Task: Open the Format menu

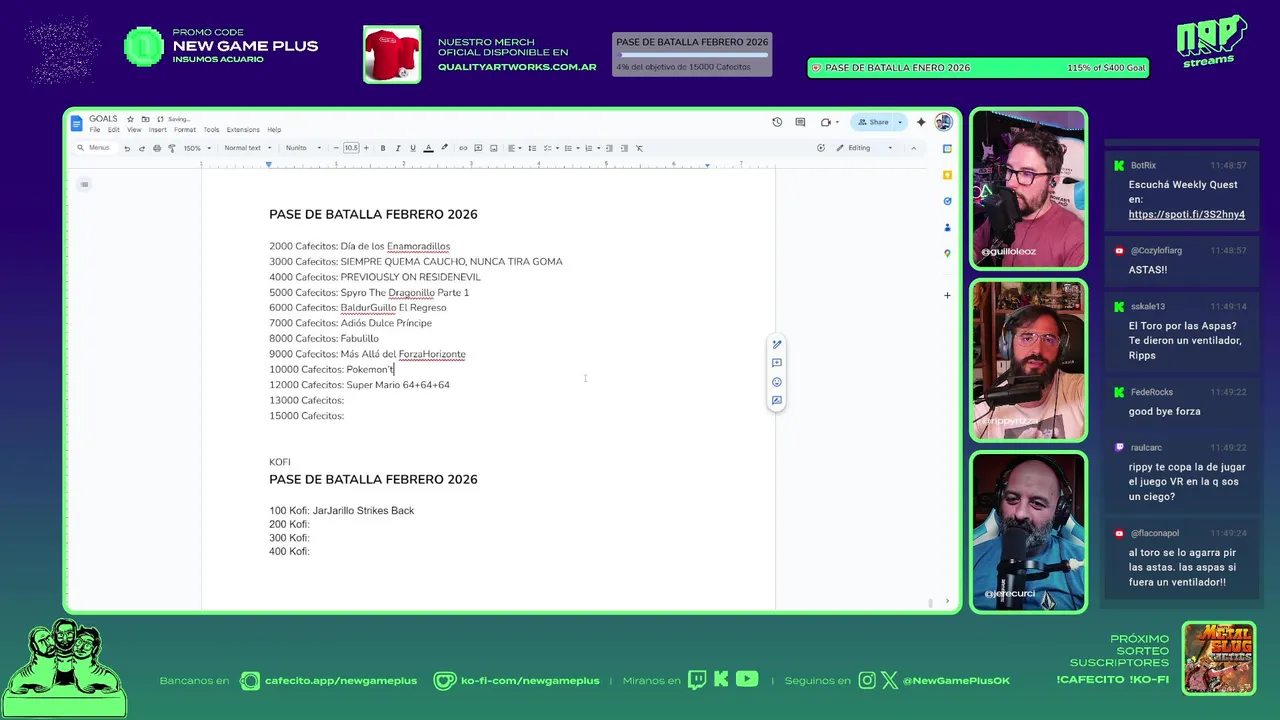Action: point(185,130)
